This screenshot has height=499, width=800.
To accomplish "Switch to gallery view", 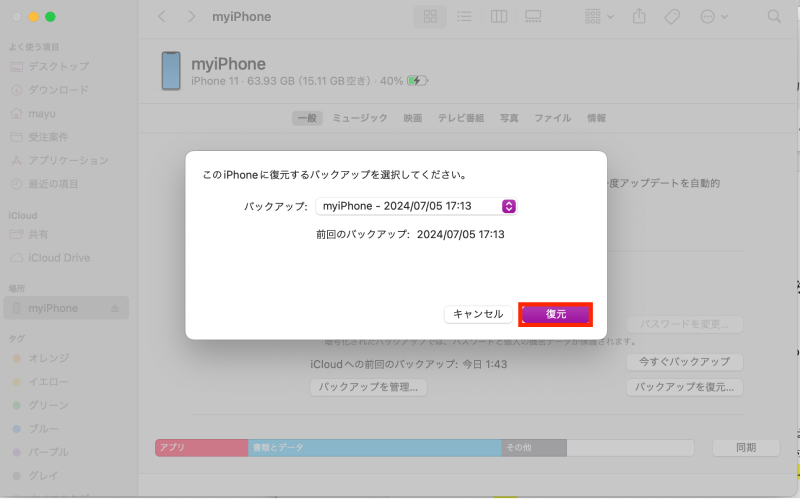I will 532,17.
